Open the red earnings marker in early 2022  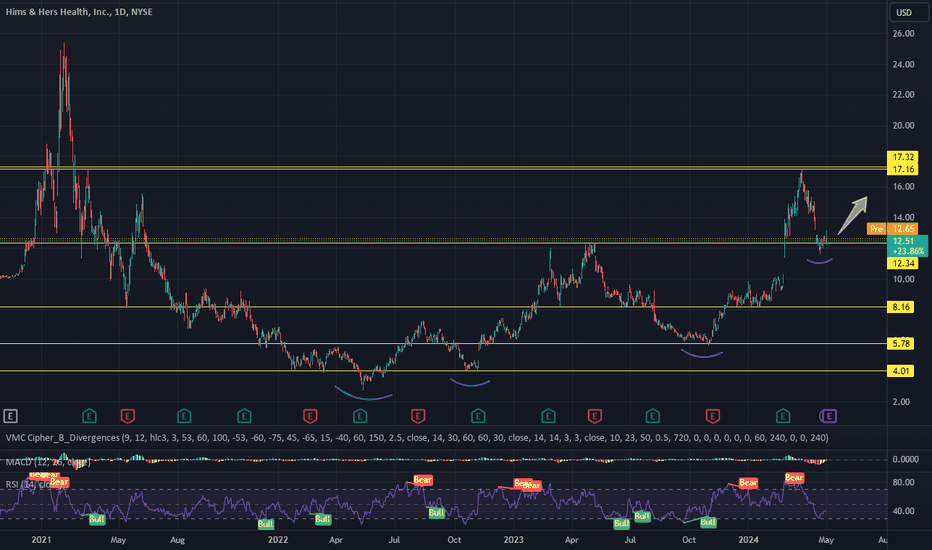[x=310, y=416]
